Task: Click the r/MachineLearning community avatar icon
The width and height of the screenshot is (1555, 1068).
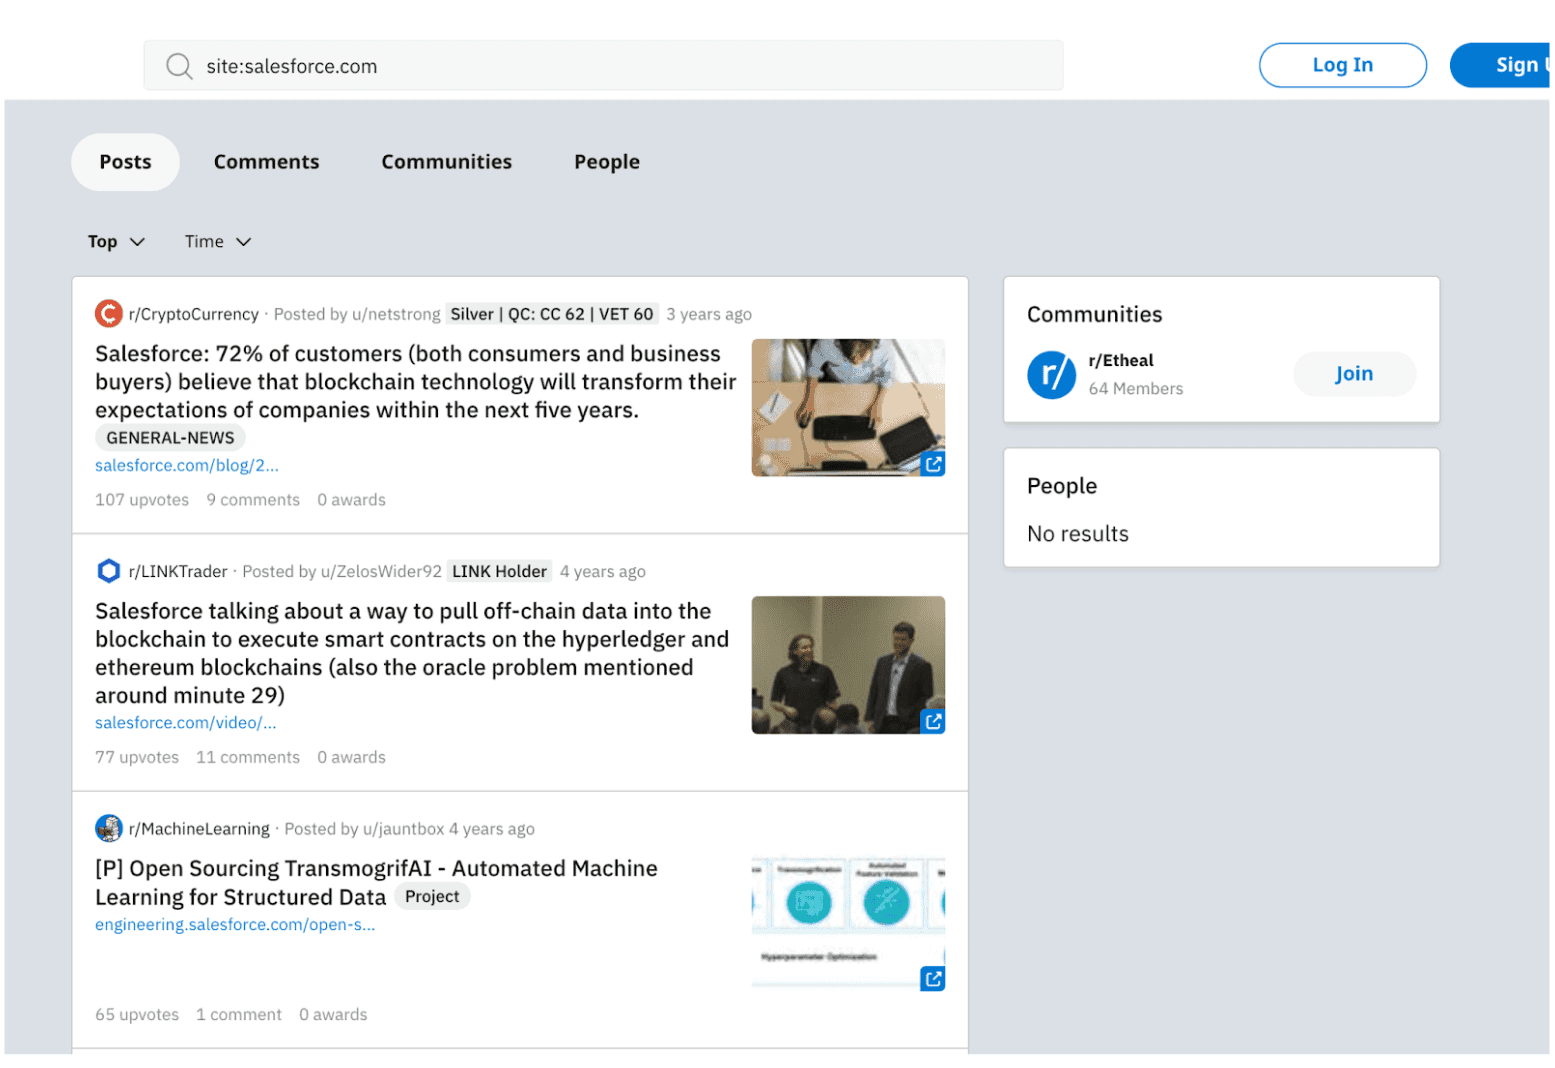Action: 108,828
